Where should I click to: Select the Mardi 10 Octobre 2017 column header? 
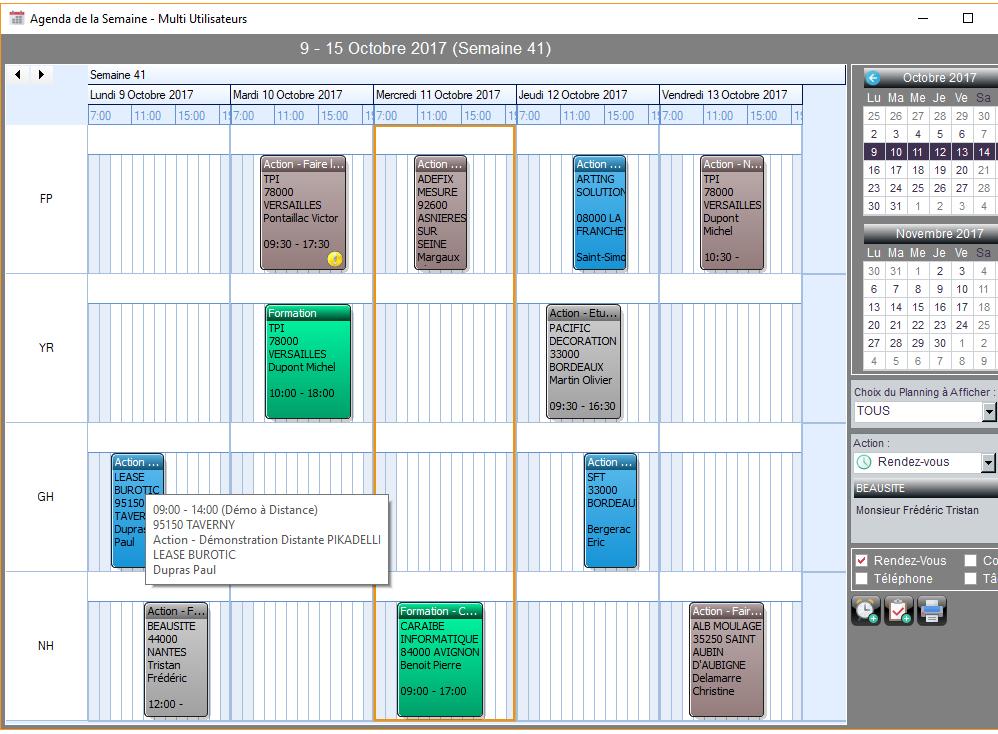point(302,95)
